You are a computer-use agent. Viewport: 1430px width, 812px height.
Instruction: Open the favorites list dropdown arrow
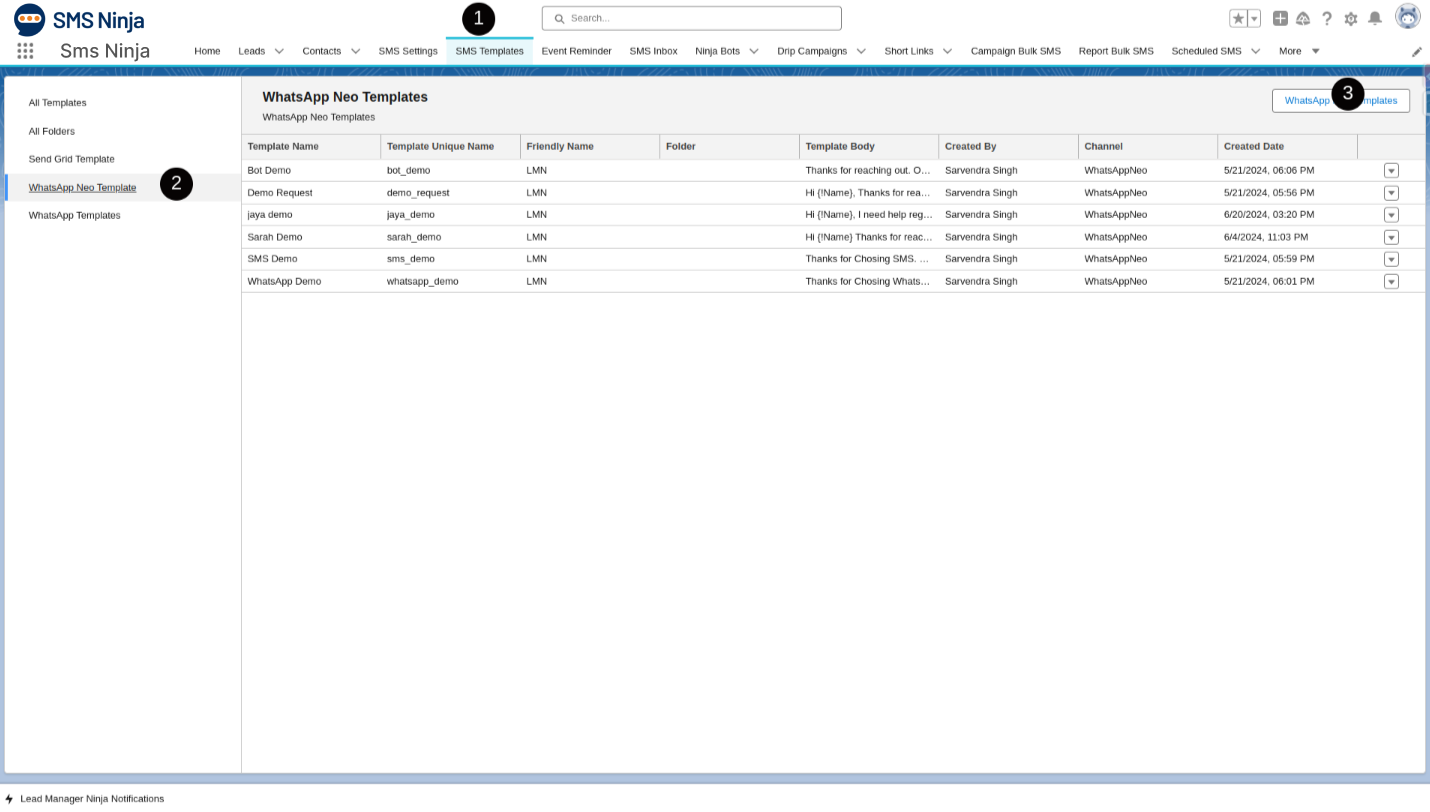(1254, 18)
